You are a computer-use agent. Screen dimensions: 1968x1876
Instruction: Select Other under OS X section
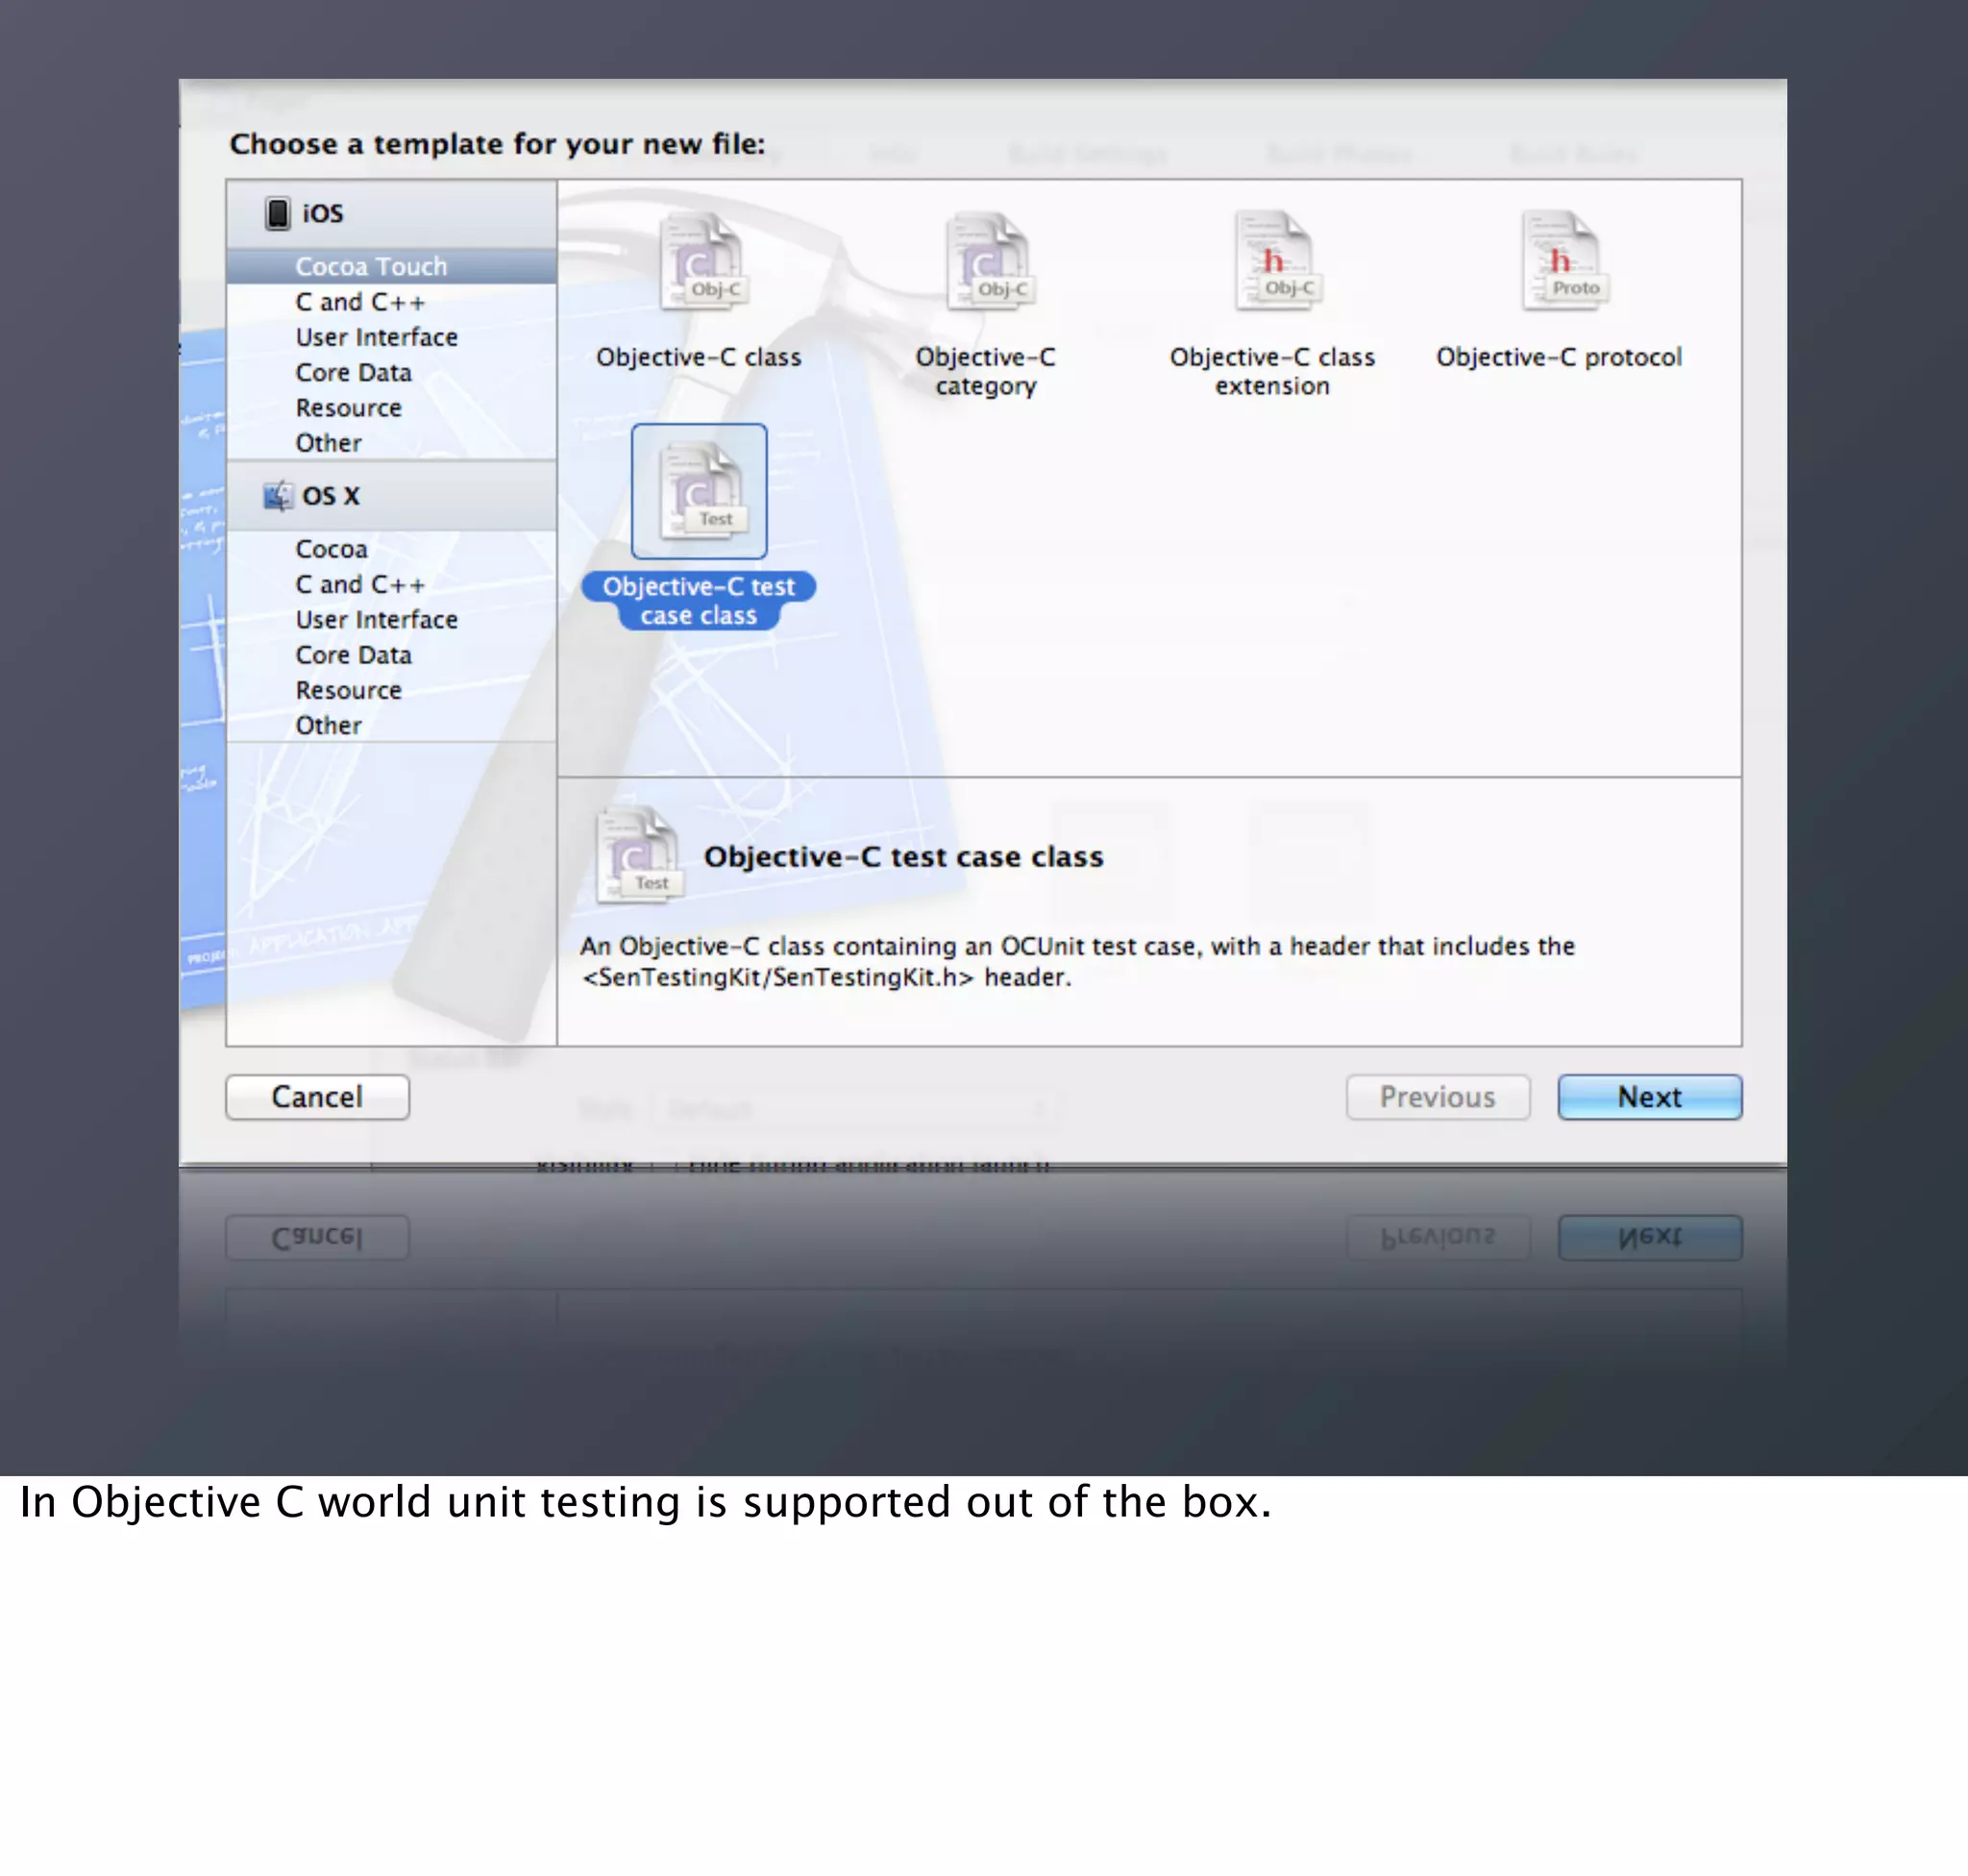[x=328, y=725]
